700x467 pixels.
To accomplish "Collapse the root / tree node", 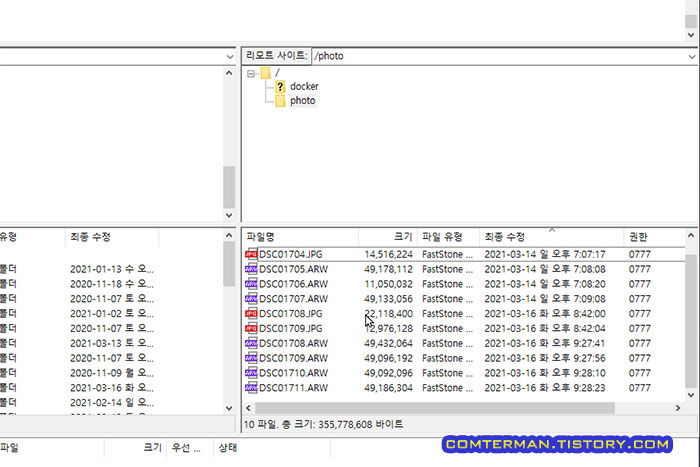I will [x=251, y=73].
